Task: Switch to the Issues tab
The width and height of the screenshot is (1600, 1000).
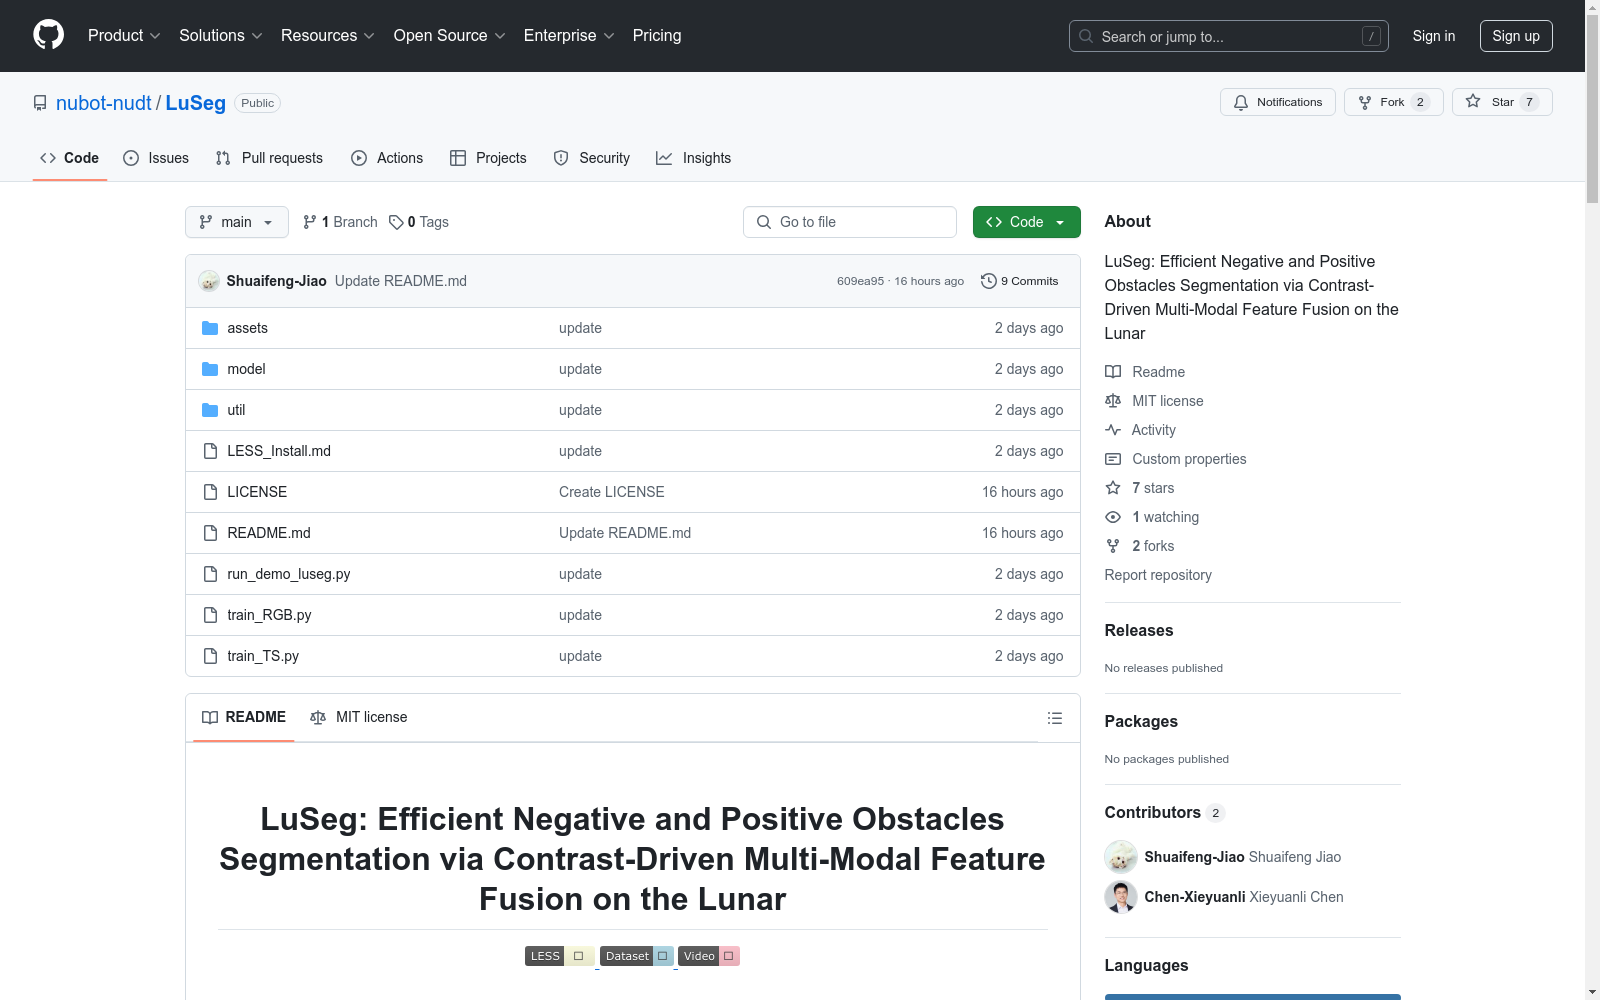Action: click(156, 158)
